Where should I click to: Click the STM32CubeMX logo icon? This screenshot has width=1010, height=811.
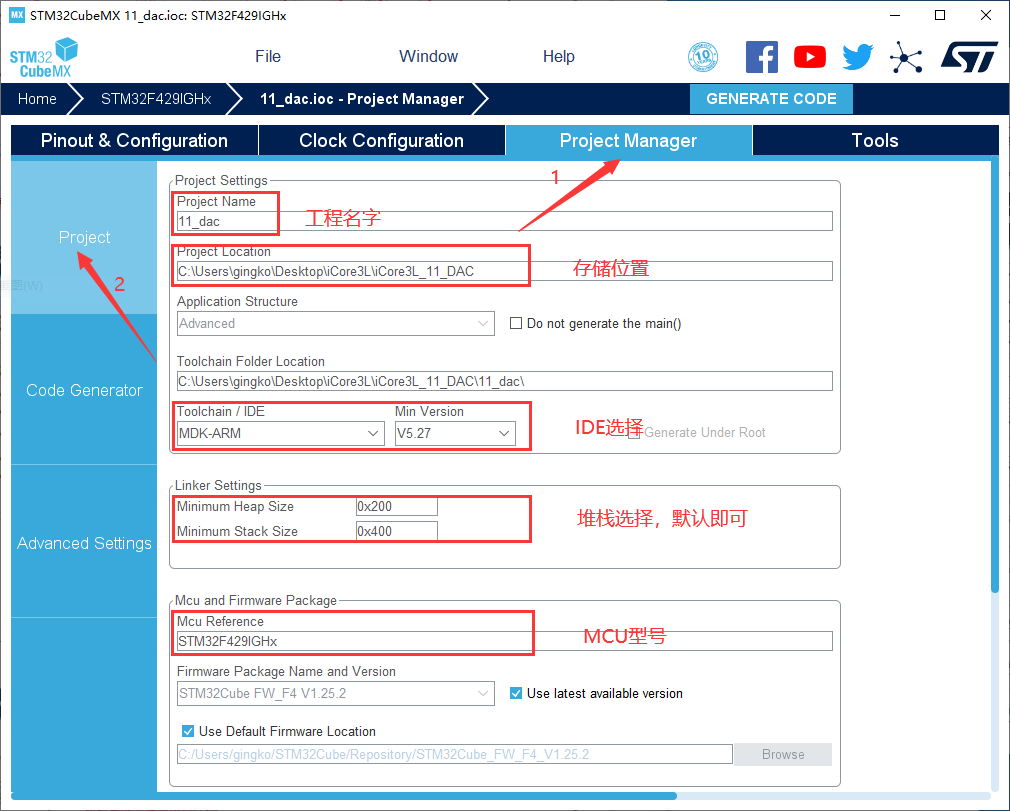point(43,57)
